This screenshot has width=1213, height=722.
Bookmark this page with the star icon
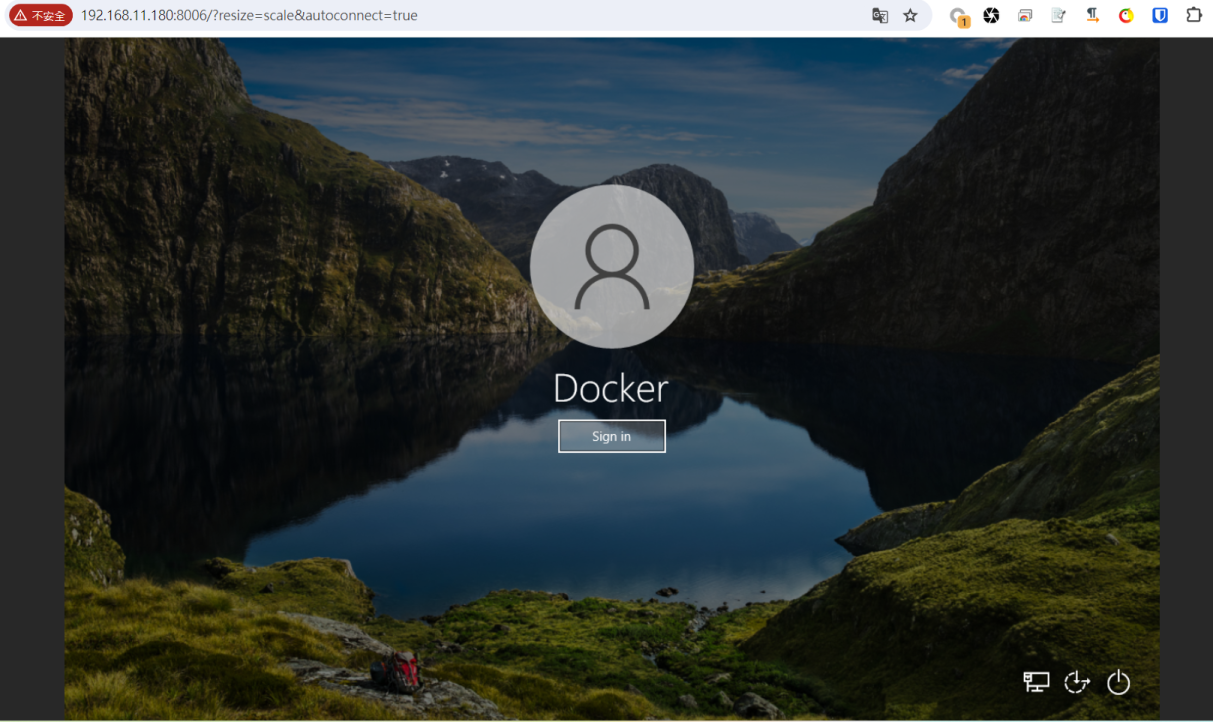coord(910,16)
